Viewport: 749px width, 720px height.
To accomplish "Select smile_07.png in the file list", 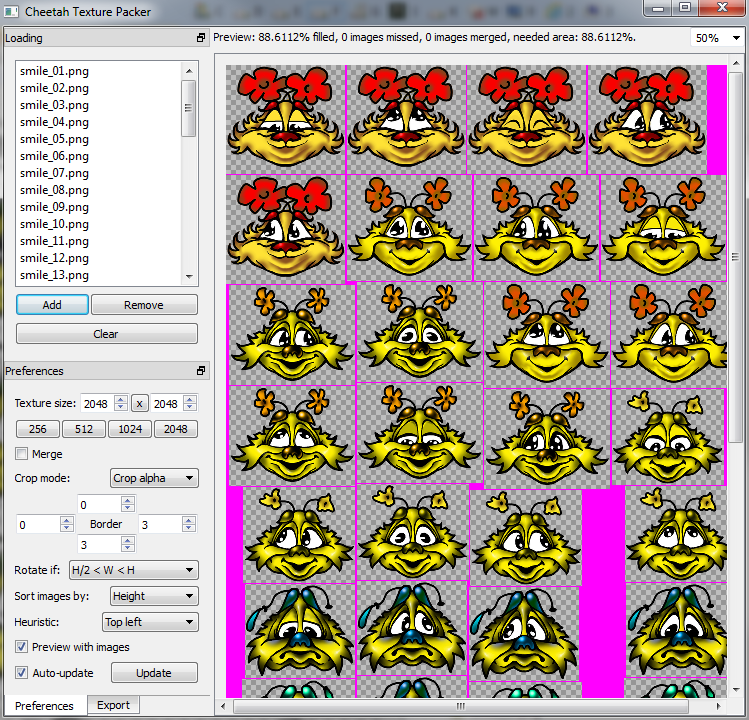I will click(54, 173).
